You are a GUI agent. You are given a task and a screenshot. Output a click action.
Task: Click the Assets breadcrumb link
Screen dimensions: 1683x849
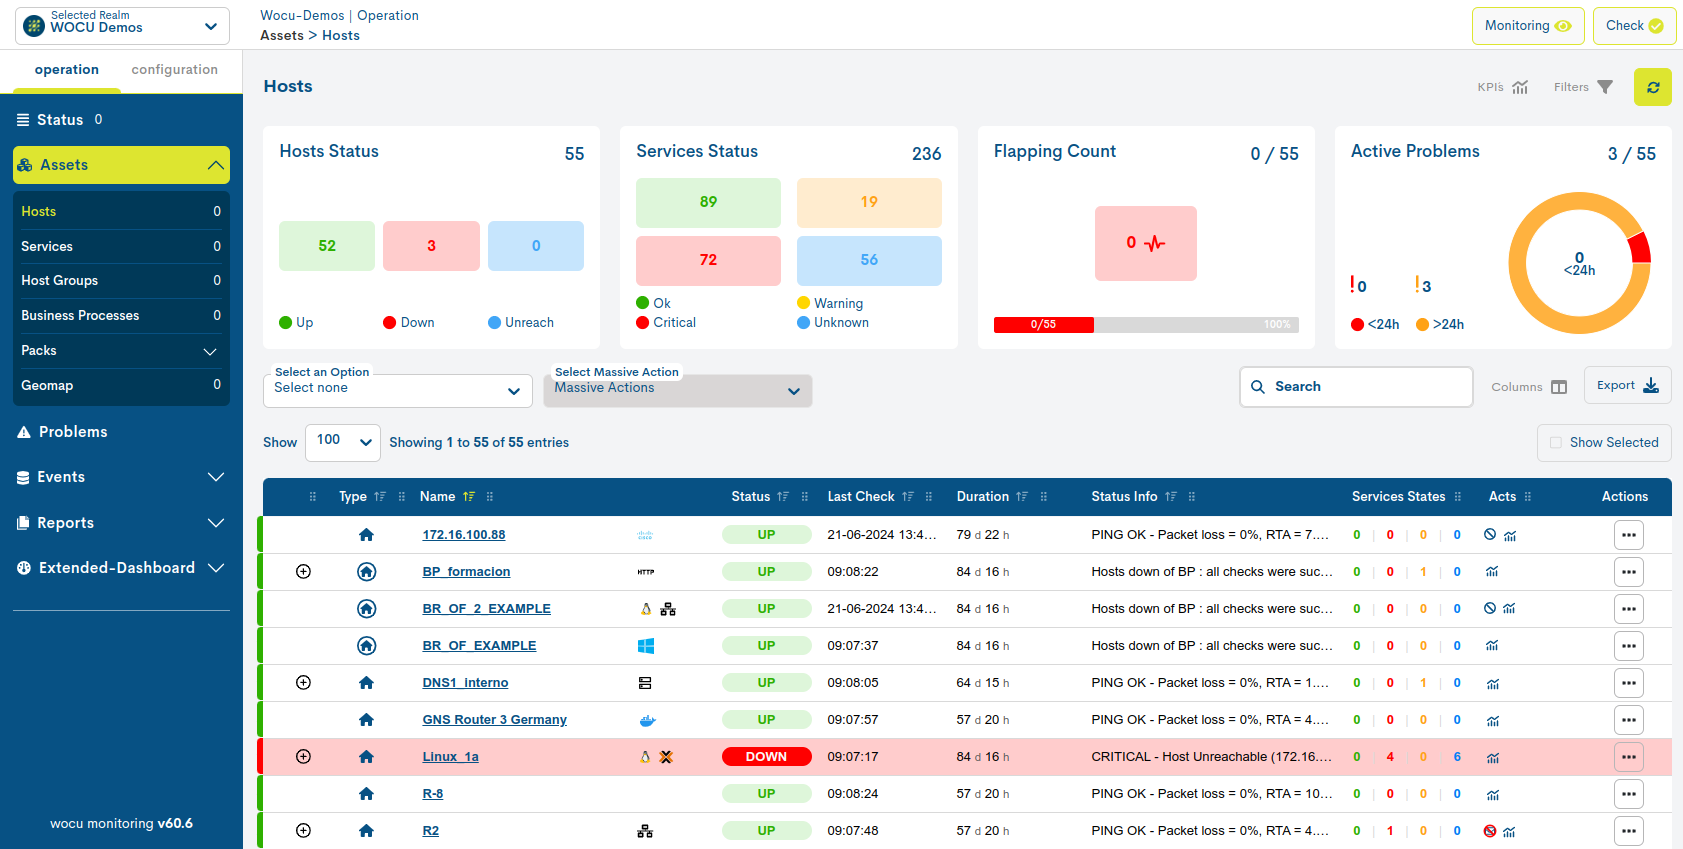[282, 36]
